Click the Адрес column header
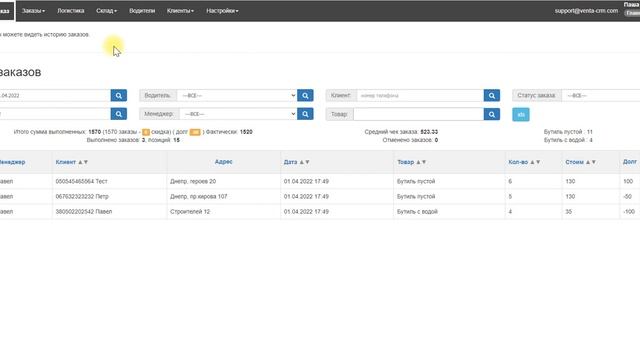Viewport: 640px width, 360px height. point(223,162)
